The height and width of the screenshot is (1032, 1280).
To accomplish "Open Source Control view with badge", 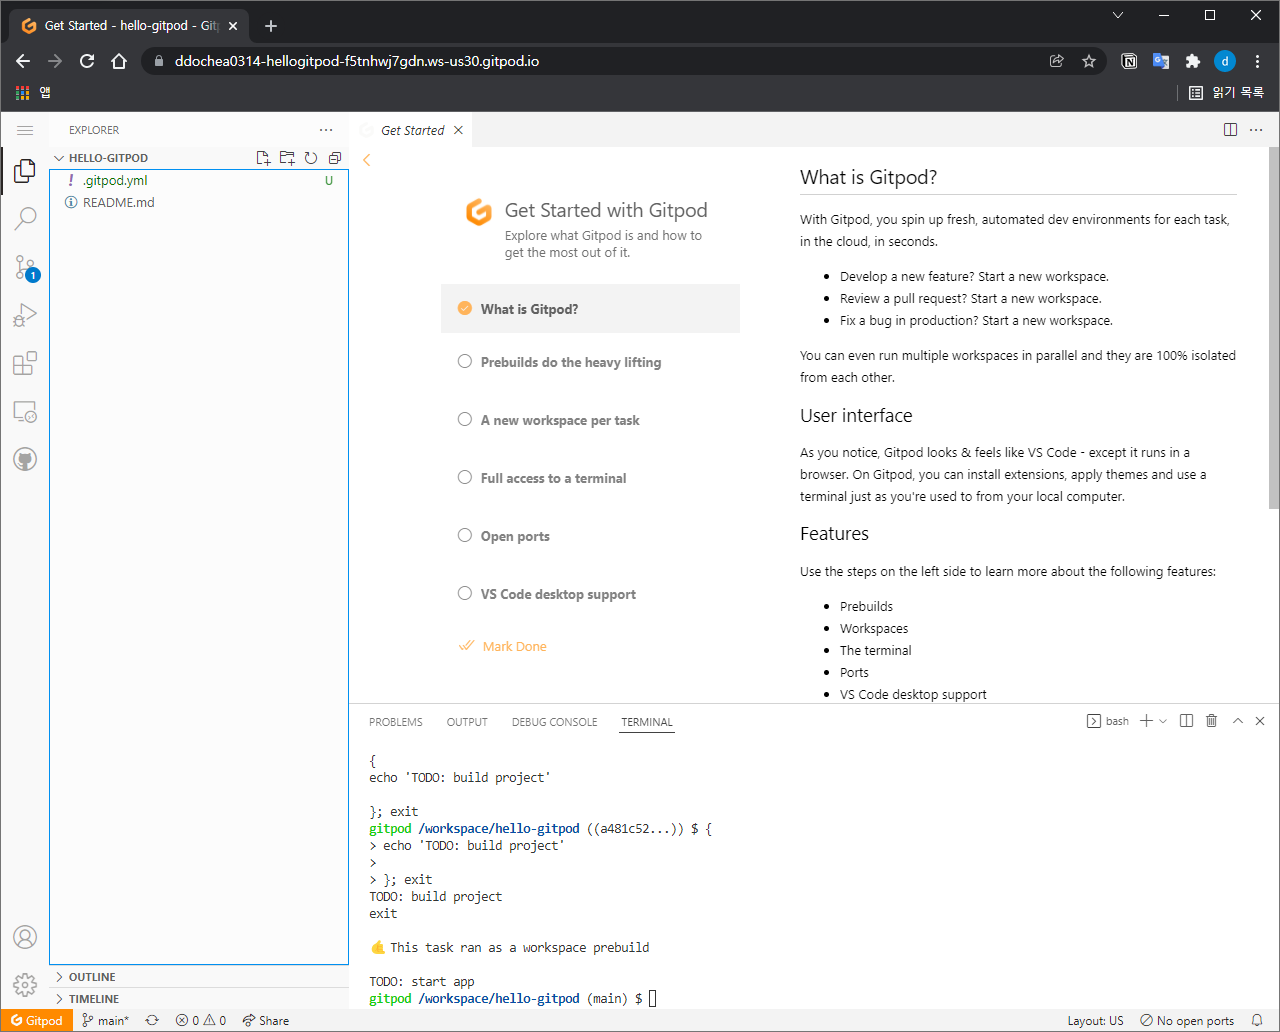I will [x=25, y=267].
